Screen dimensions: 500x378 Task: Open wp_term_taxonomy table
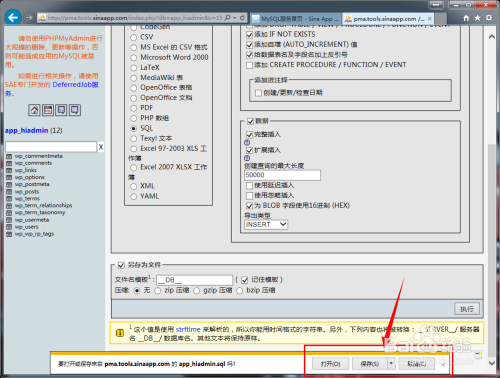coord(40,212)
